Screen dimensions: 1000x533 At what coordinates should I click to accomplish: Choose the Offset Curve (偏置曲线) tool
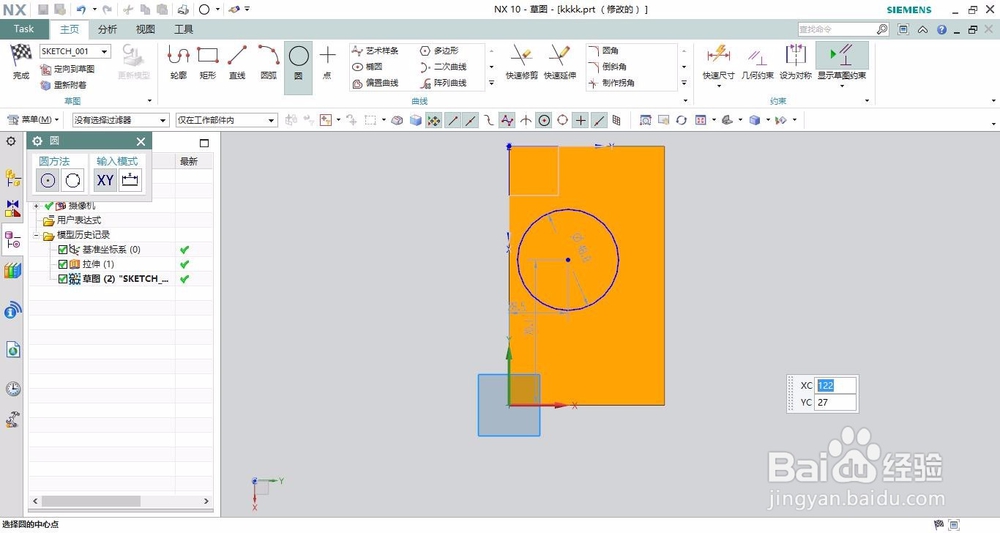pyautogui.click(x=376, y=83)
